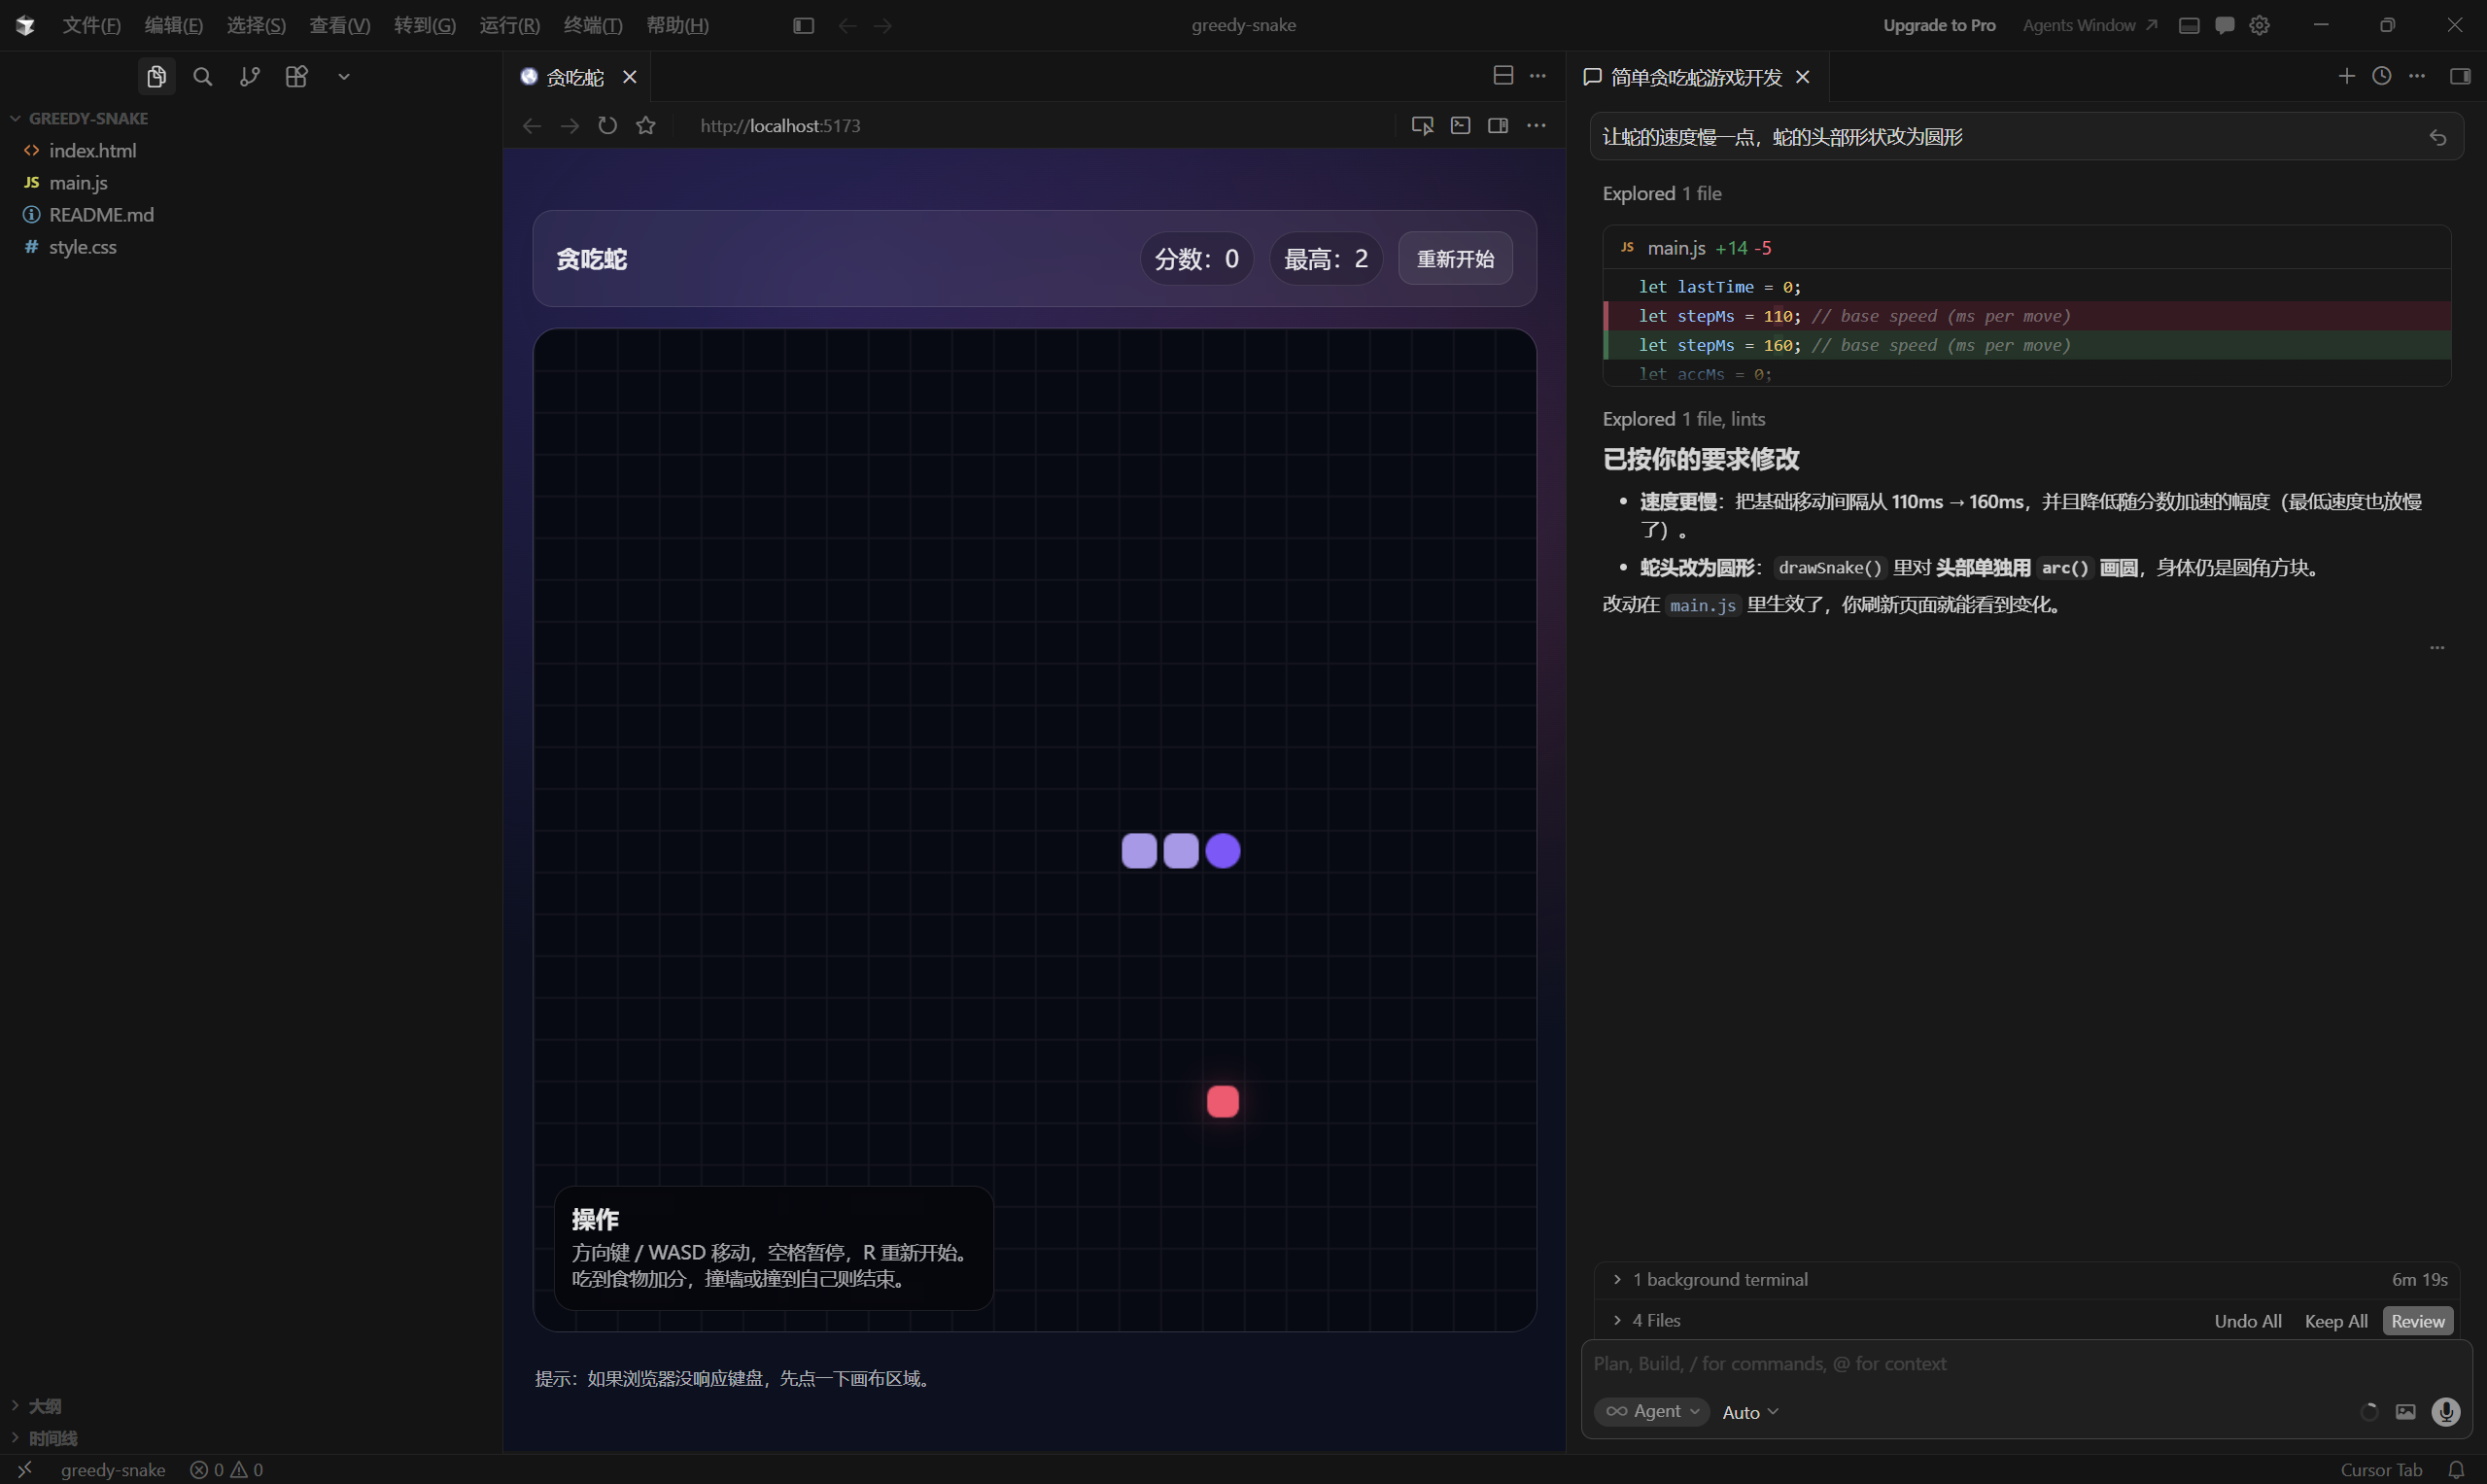Open the Agent mode dropdown

click(x=1652, y=1411)
